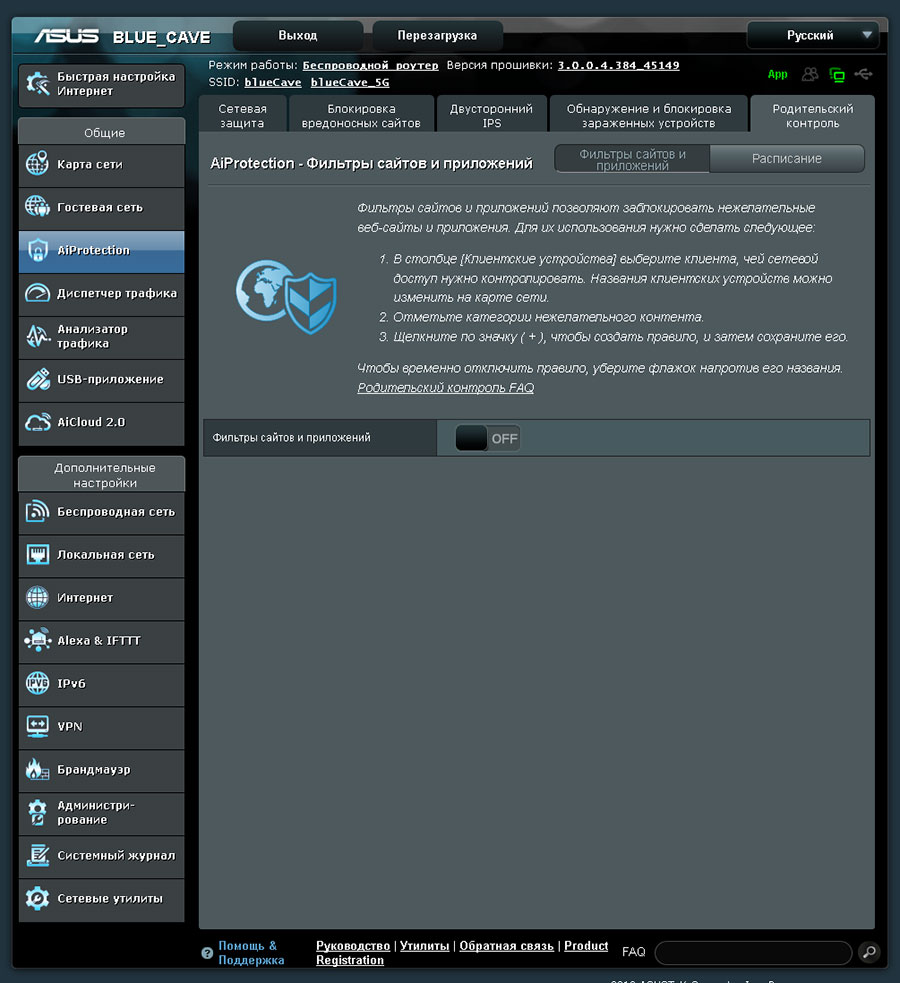Select the Фильтры сайтов и приложений sub-tab

pyautogui.click(x=632, y=159)
